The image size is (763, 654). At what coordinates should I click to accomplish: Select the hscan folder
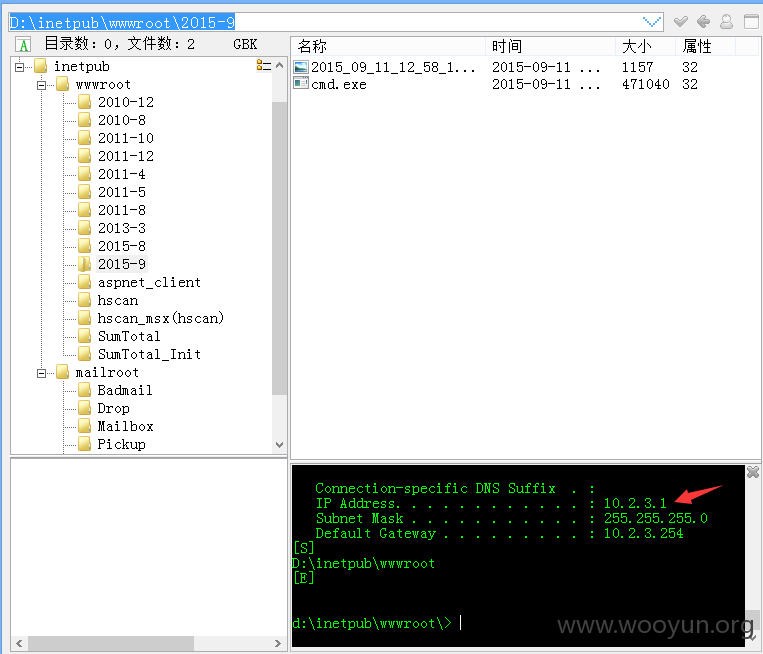(x=118, y=300)
